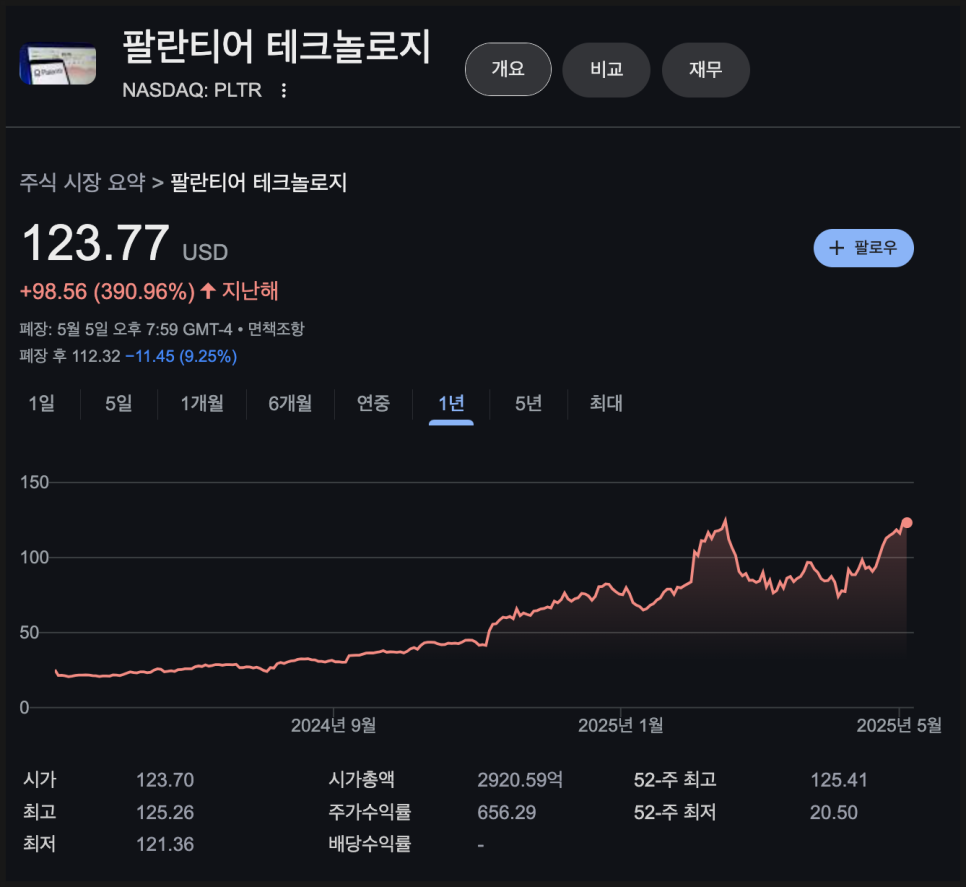
Task: Click the after-hours −11.45 (9.25%) value
Action: click(181, 356)
